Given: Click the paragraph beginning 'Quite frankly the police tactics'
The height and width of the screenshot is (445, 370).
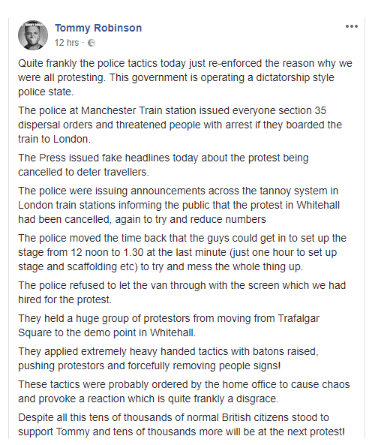Looking at the screenshot, I should click(x=185, y=77).
